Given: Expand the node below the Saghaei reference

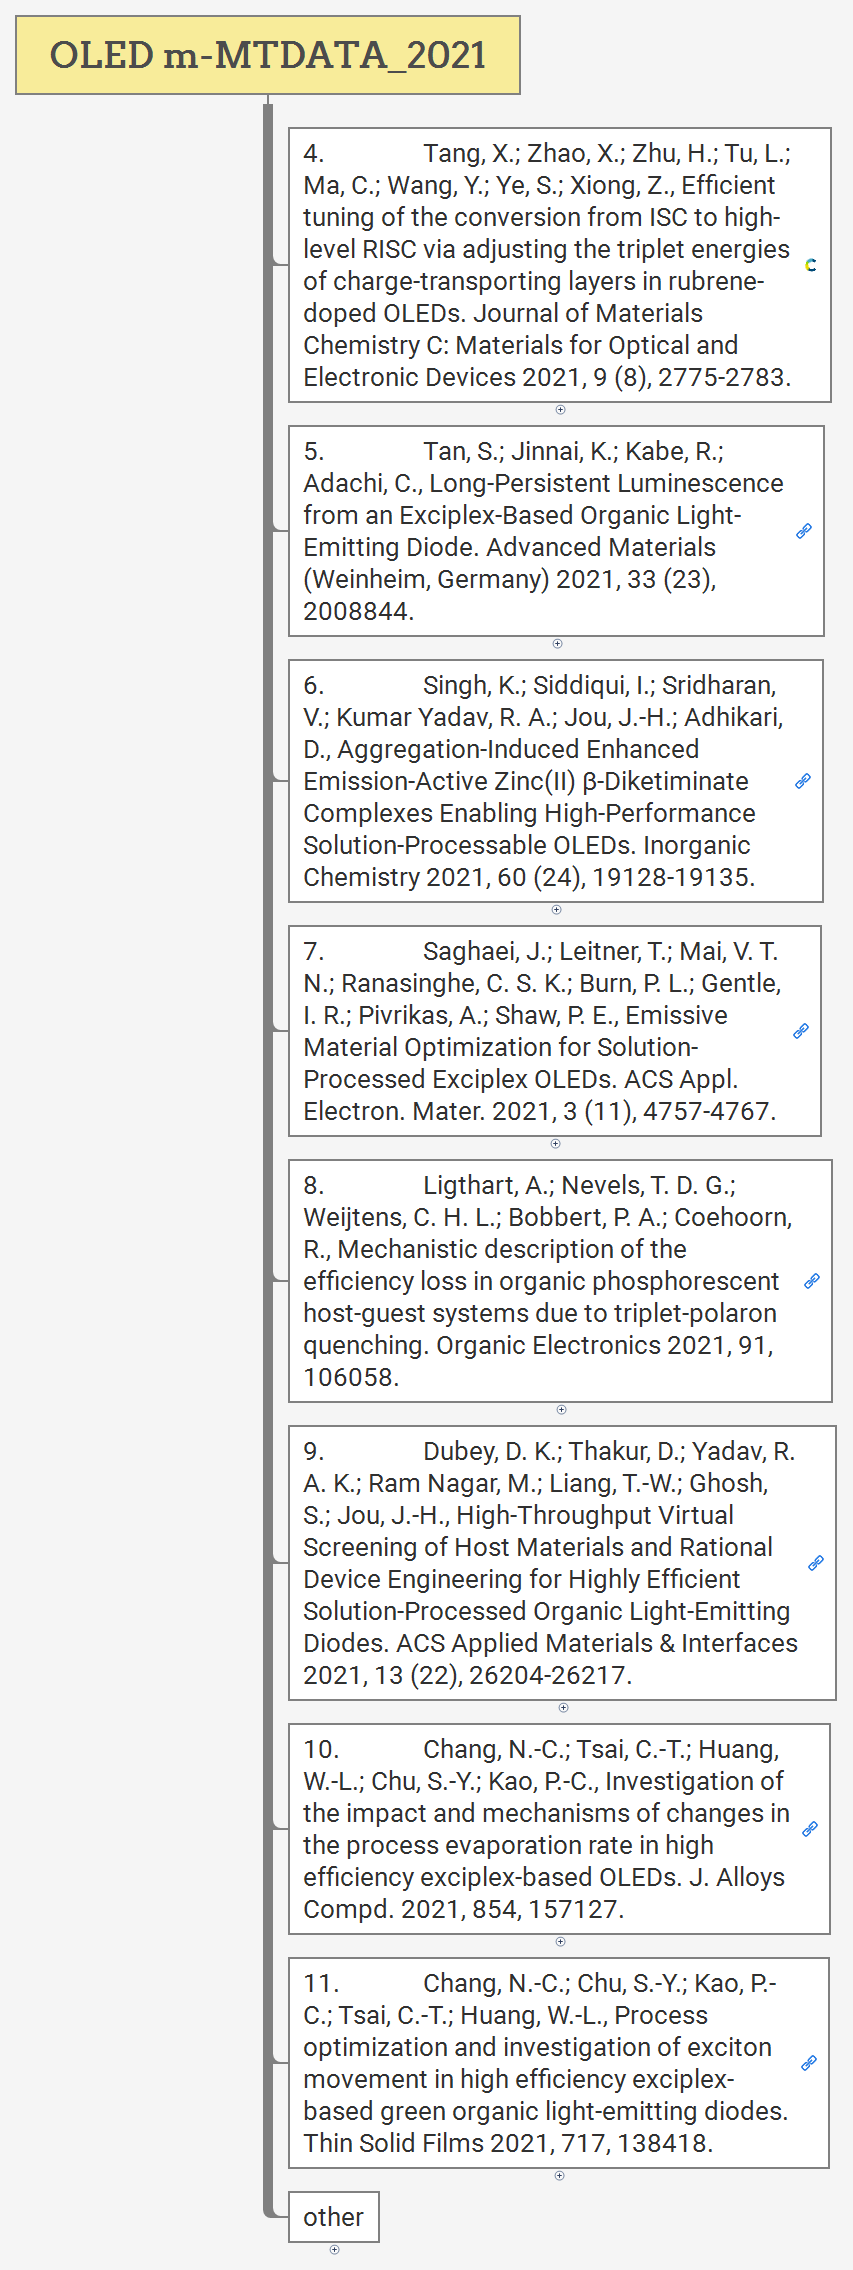Looking at the screenshot, I should pyautogui.click(x=555, y=1144).
